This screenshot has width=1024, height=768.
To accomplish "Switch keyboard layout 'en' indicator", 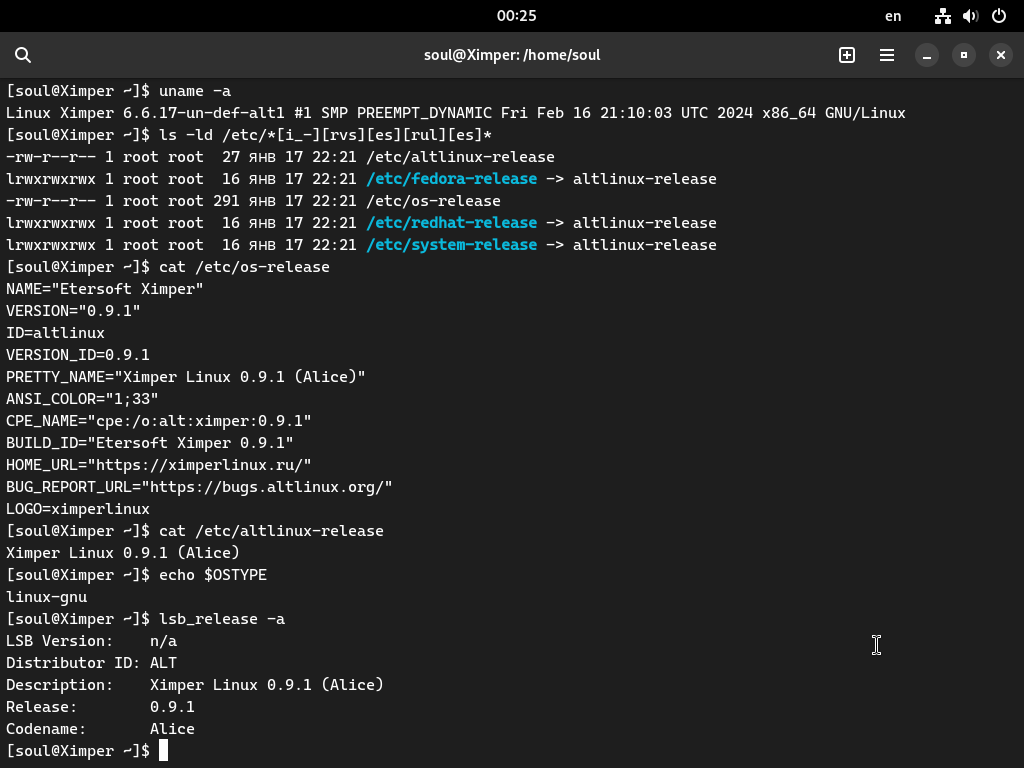I will (893, 16).
